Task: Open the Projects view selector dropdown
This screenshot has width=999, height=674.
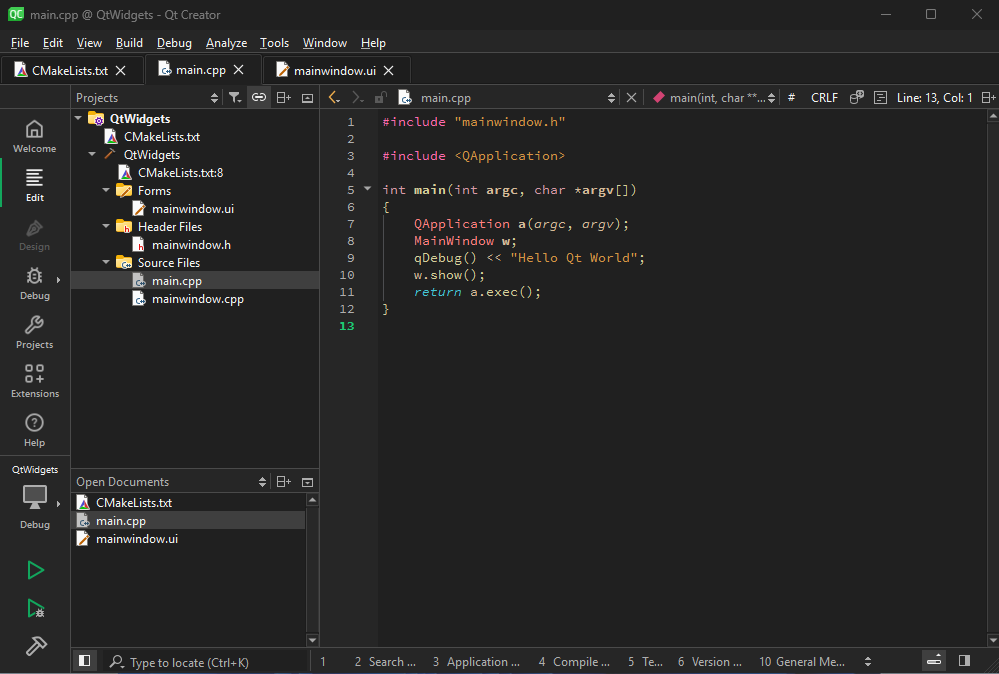Action: pos(214,97)
